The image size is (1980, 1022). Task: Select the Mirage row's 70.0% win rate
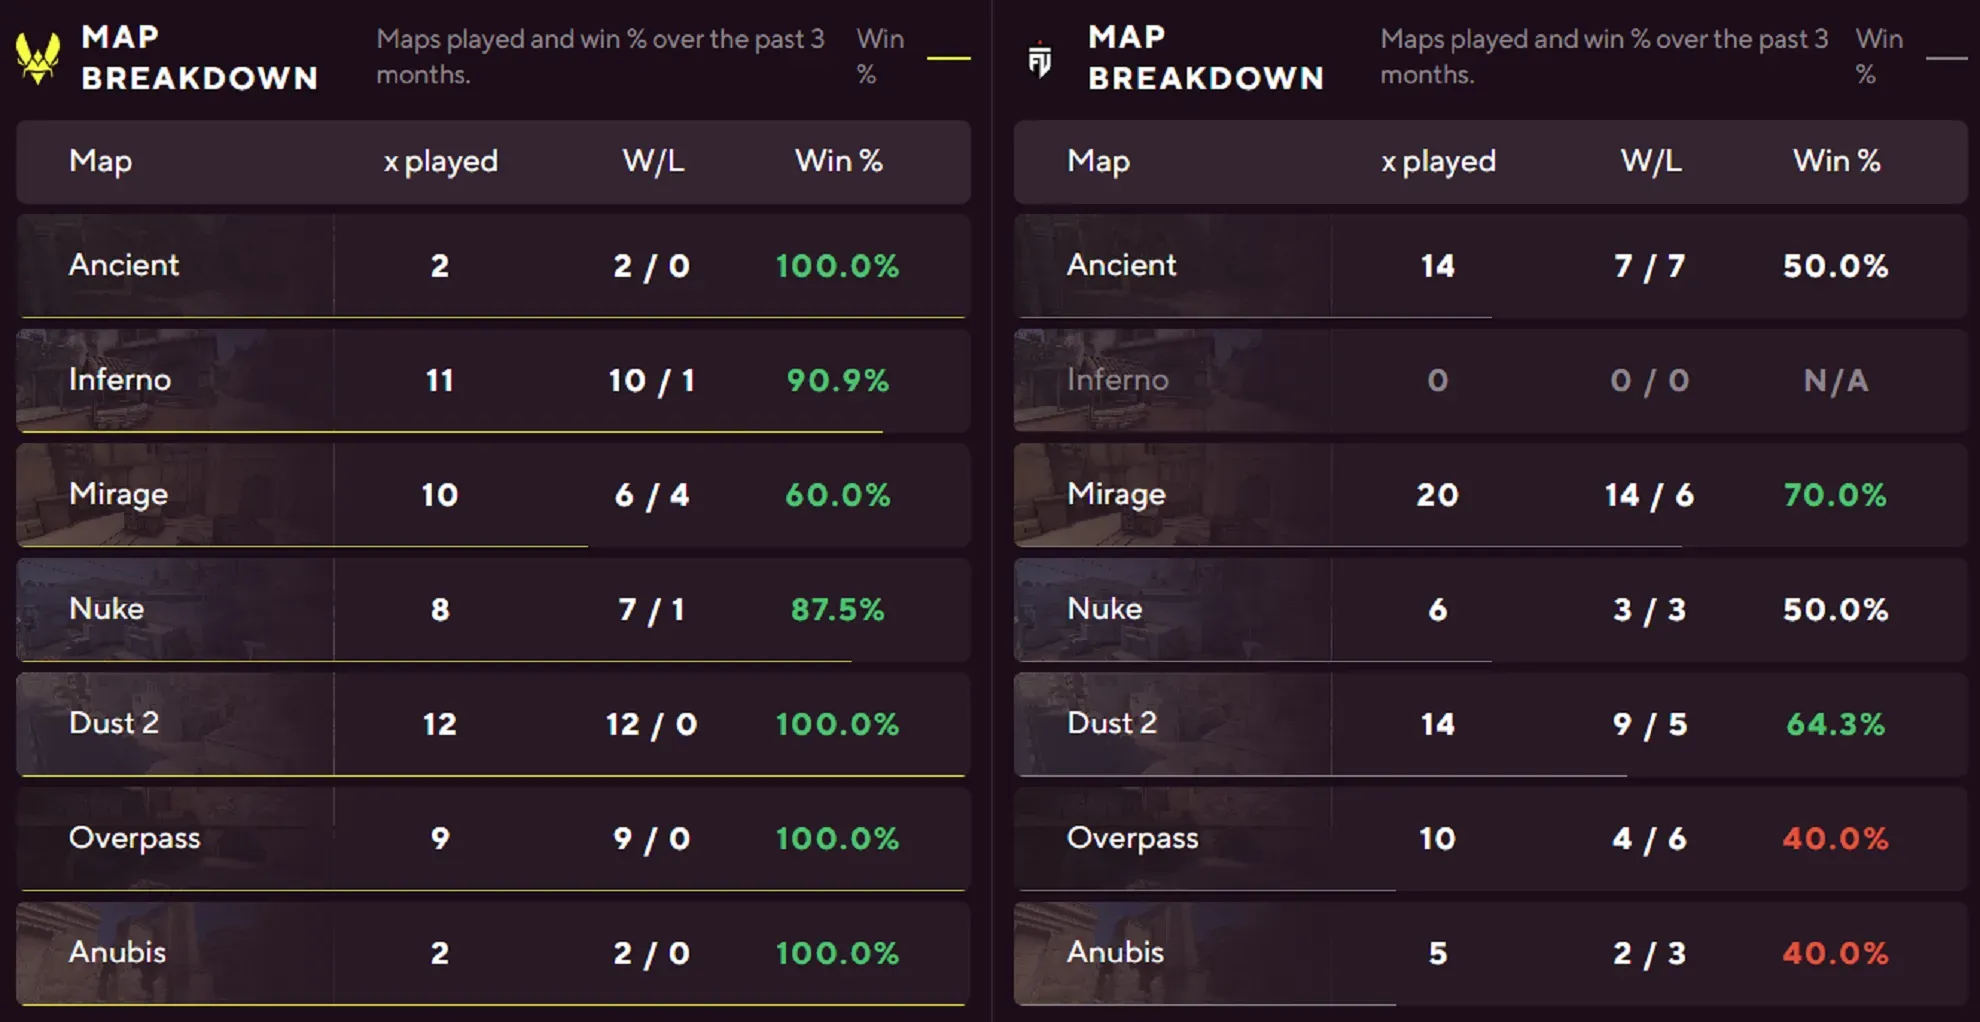(1835, 495)
